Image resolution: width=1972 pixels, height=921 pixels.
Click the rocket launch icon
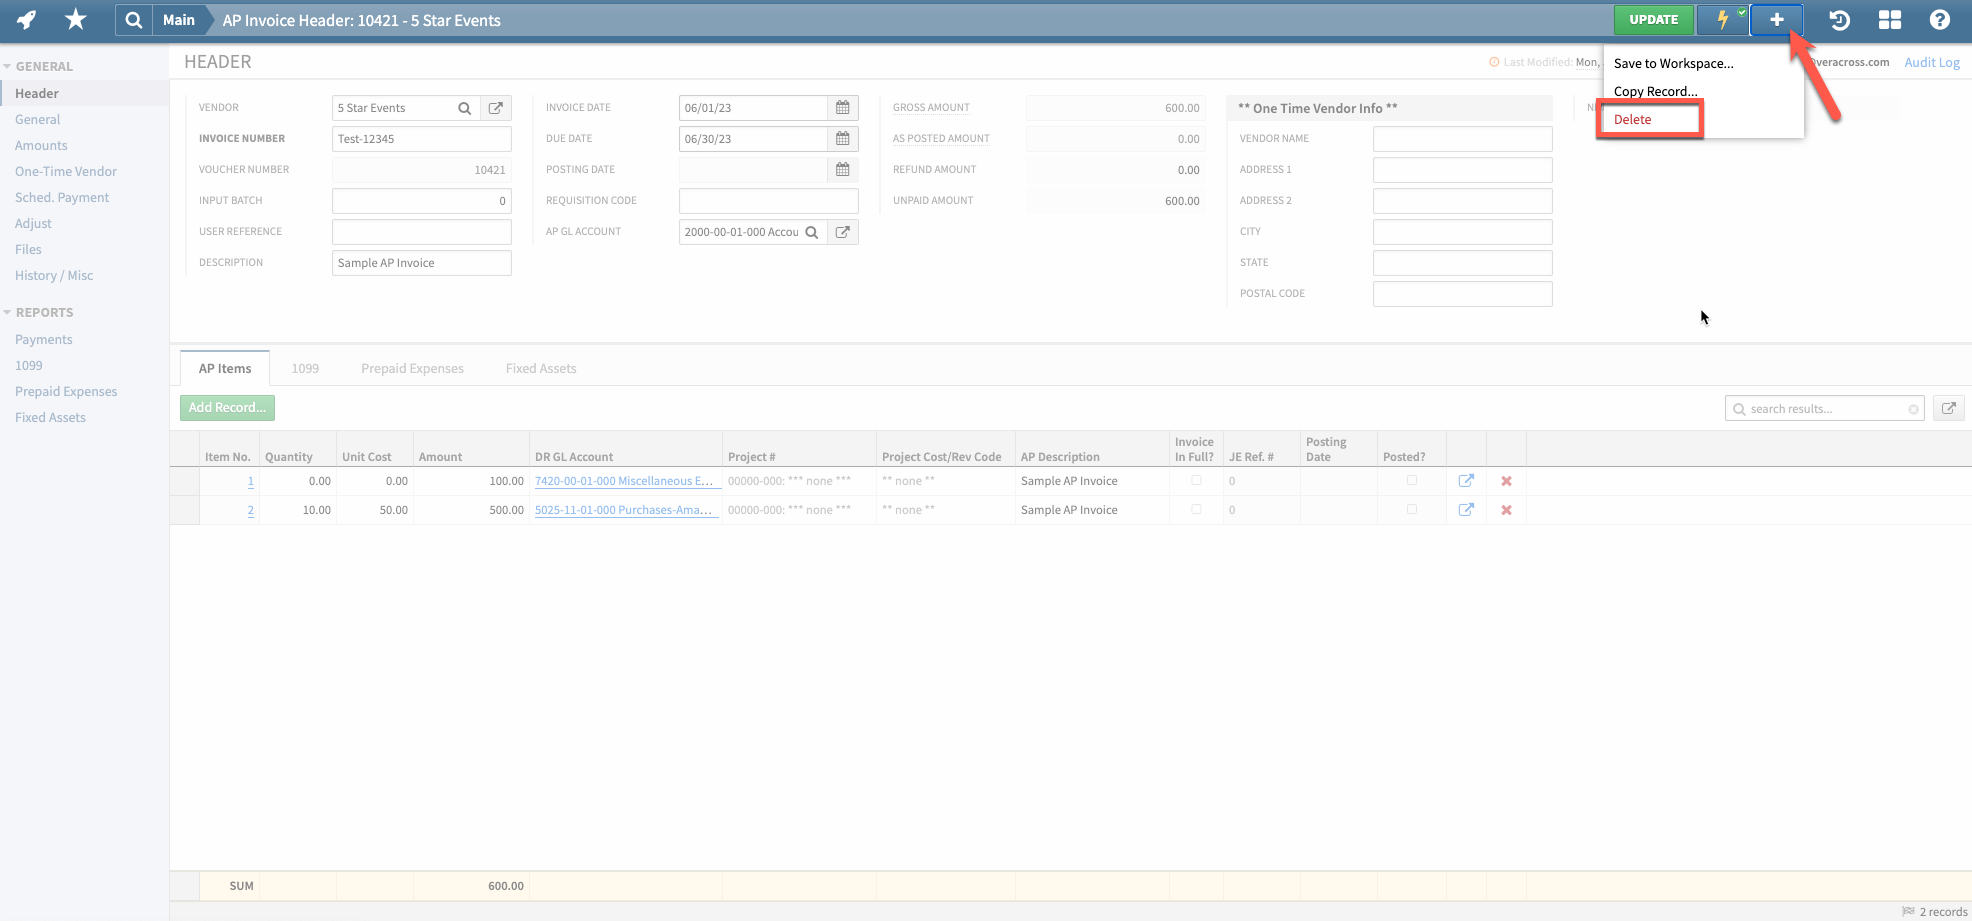27,20
